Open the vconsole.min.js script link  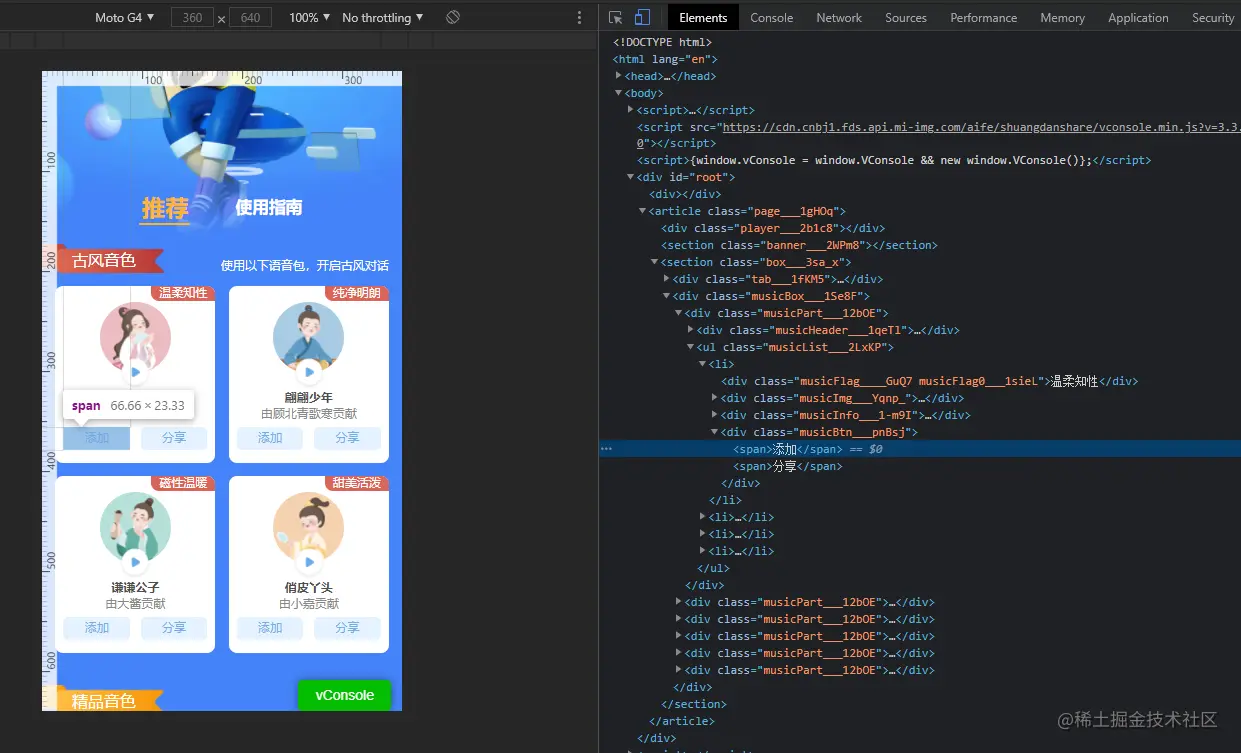(x=980, y=127)
